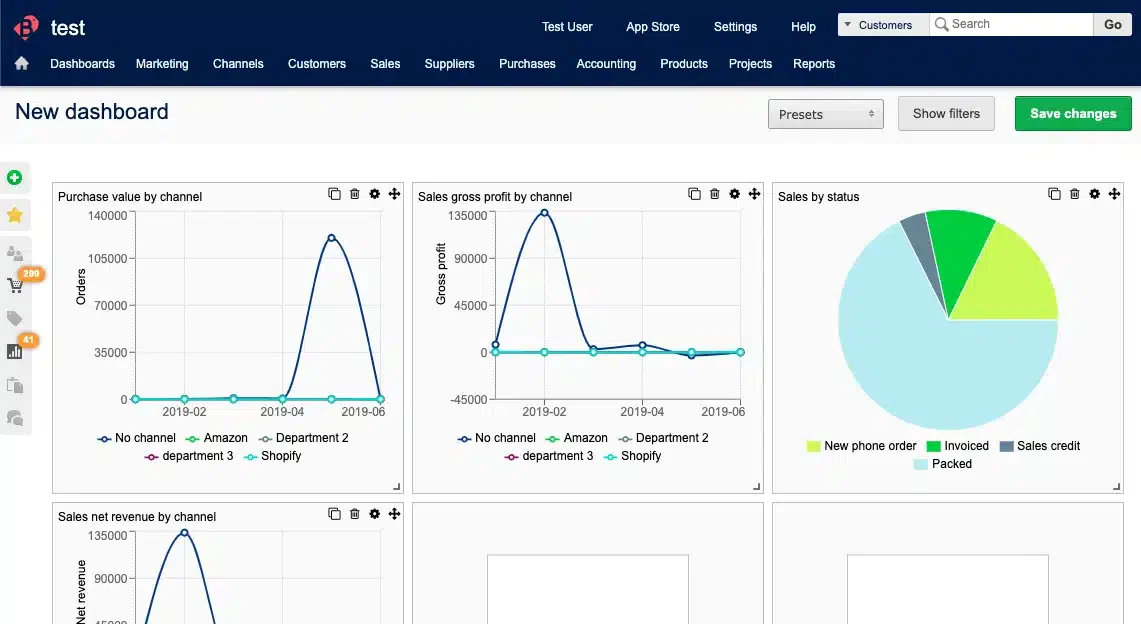Open settings gear of Sales gross profit widget
1141x624 pixels.
[735, 194]
